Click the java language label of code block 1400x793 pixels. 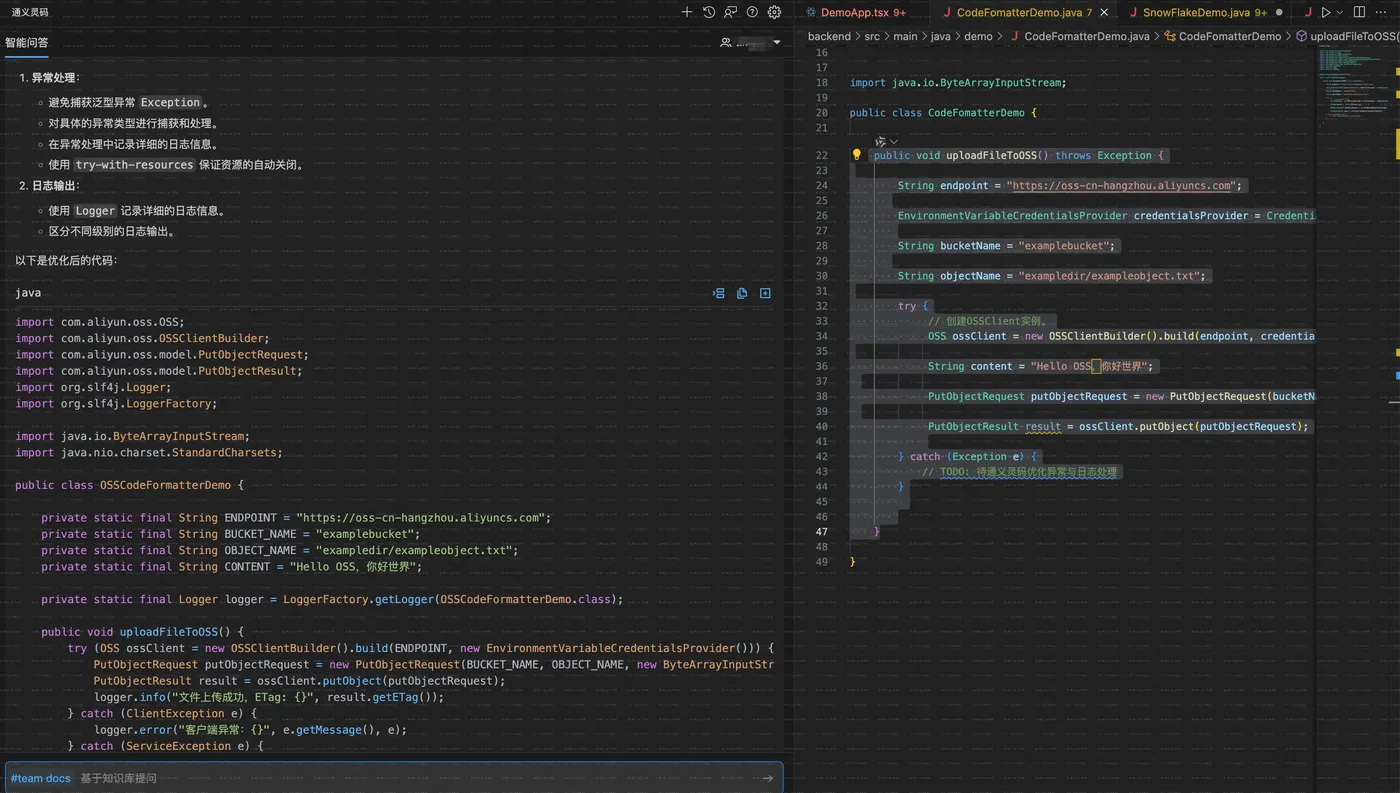pos(28,293)
